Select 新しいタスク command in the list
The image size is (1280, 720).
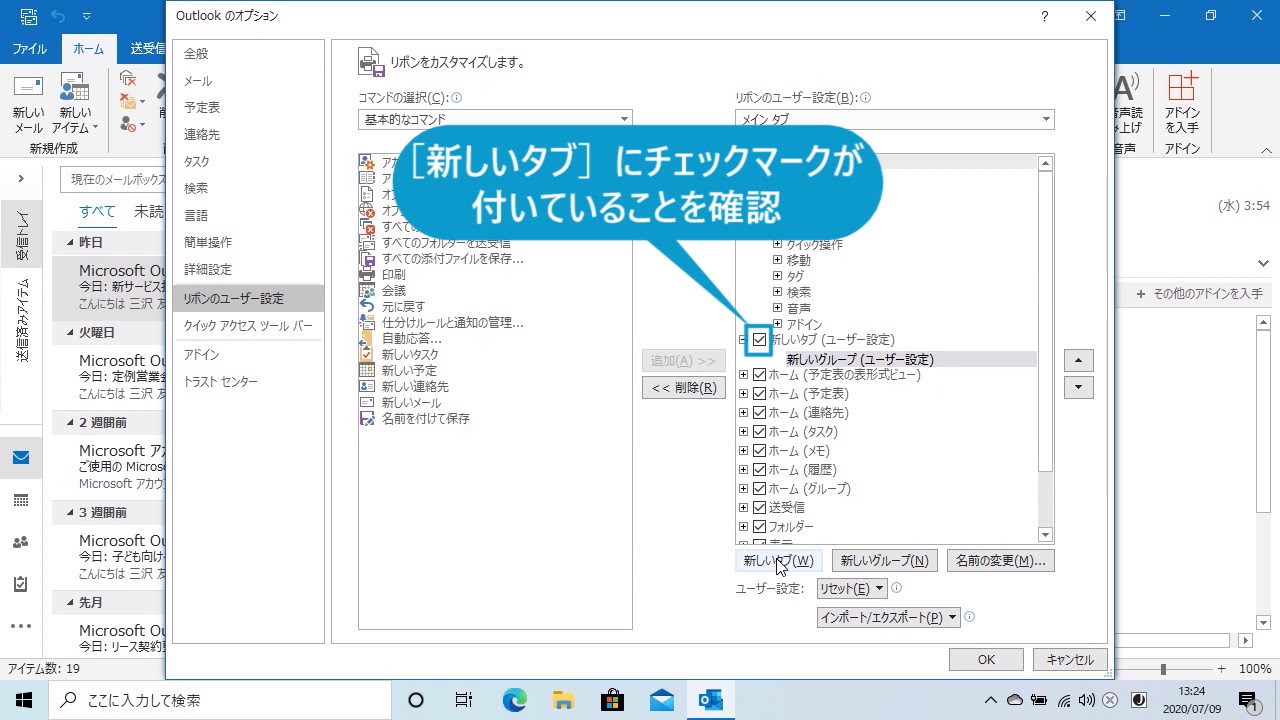tap(410, 354)
